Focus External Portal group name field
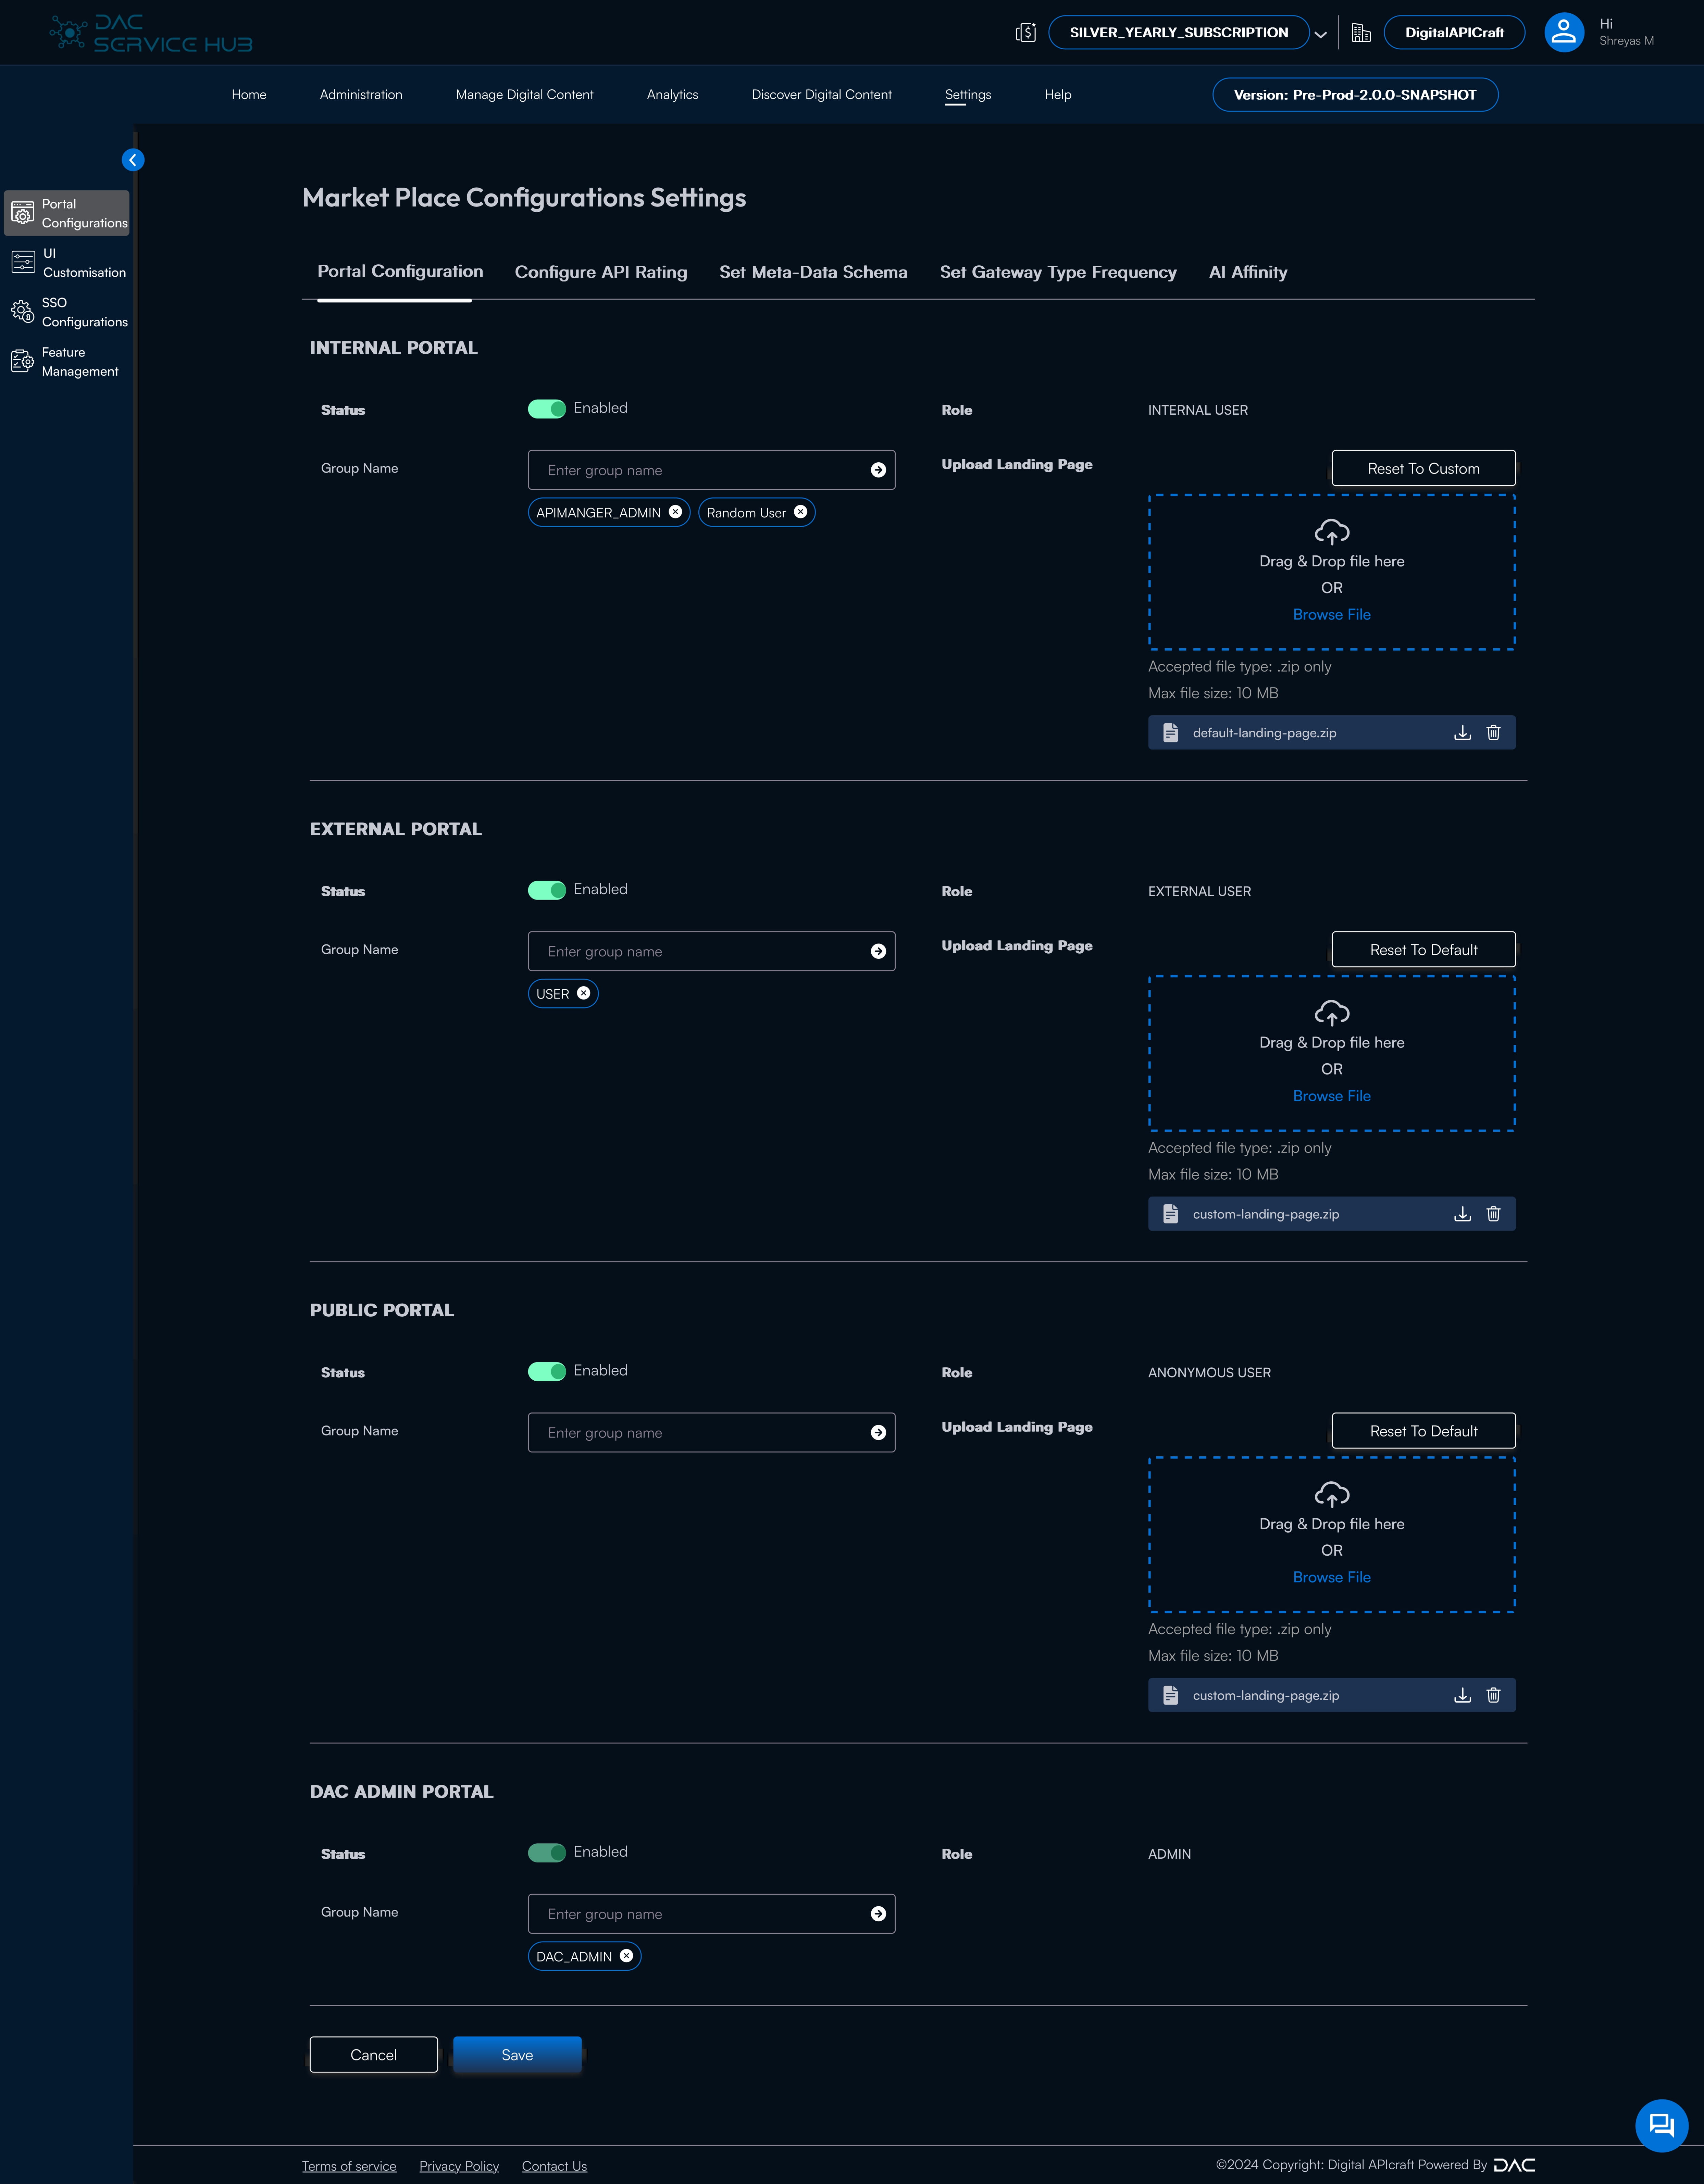 click(711, 951)
